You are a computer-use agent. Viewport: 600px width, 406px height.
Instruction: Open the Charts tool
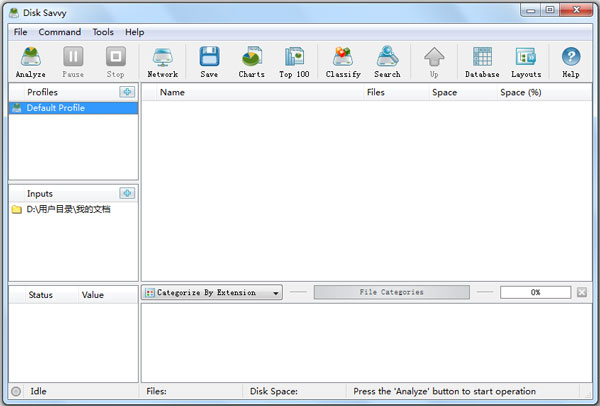coord(251,62)
